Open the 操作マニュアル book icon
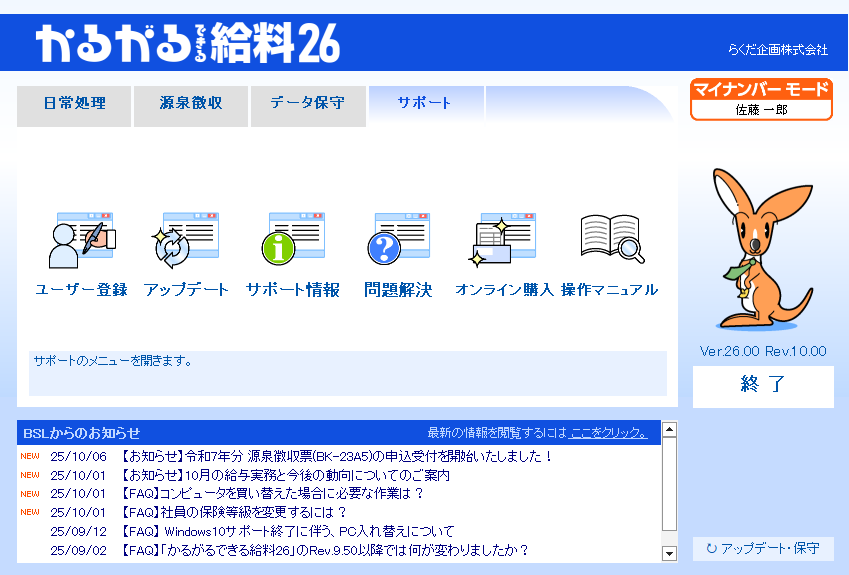Viewport: 849px width, 575px height. click(x=609, y=242)
